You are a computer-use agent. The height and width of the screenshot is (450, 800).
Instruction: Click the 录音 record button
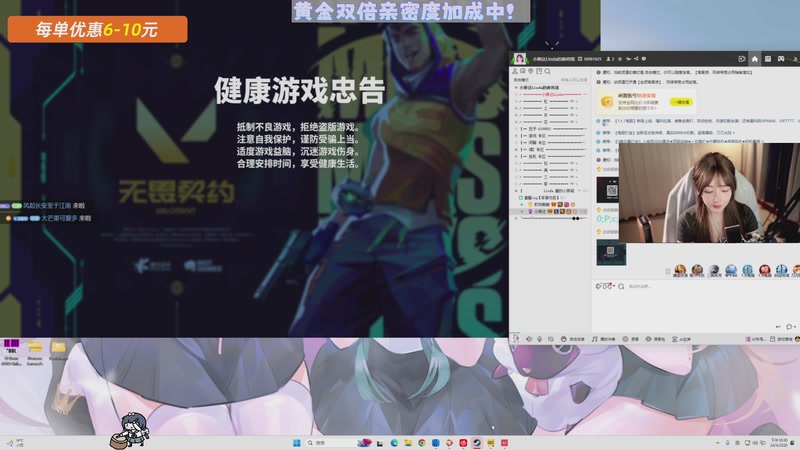631,339
